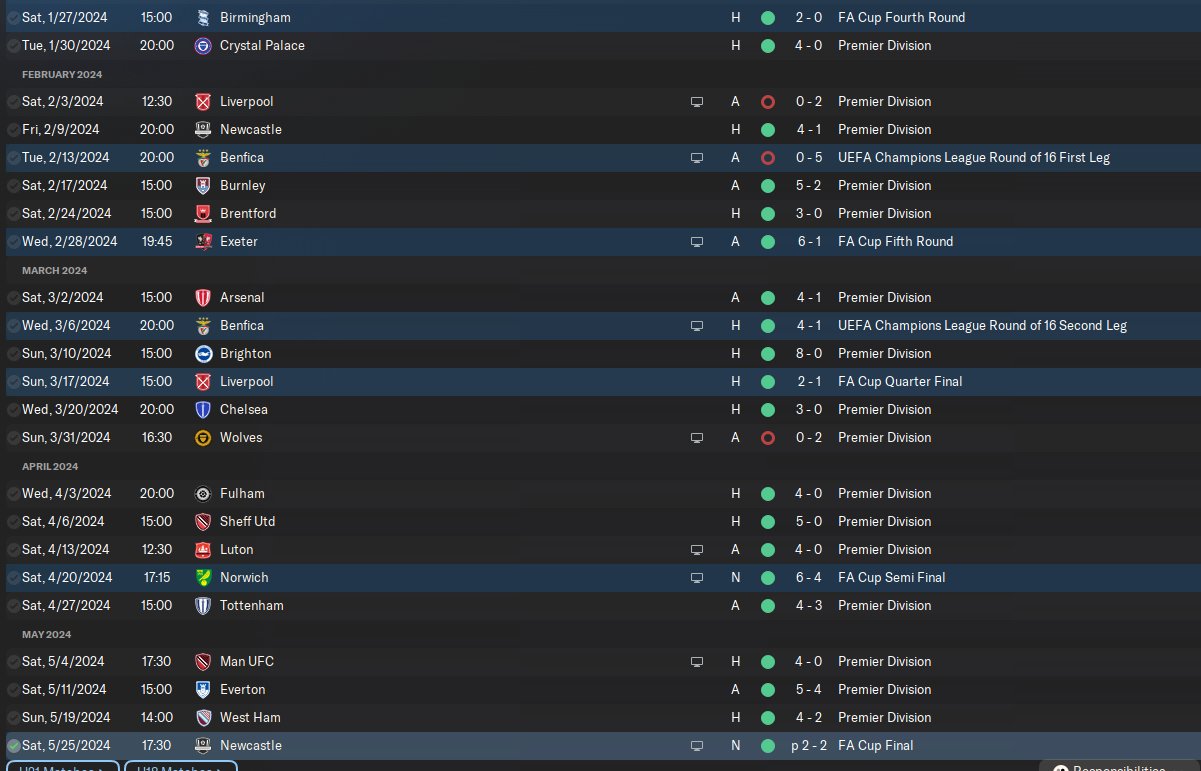Image resolution: width=1201 pixels, height=771 pixels.
Task: Click the Burnley club badge
Action: [x=203, y=185]
